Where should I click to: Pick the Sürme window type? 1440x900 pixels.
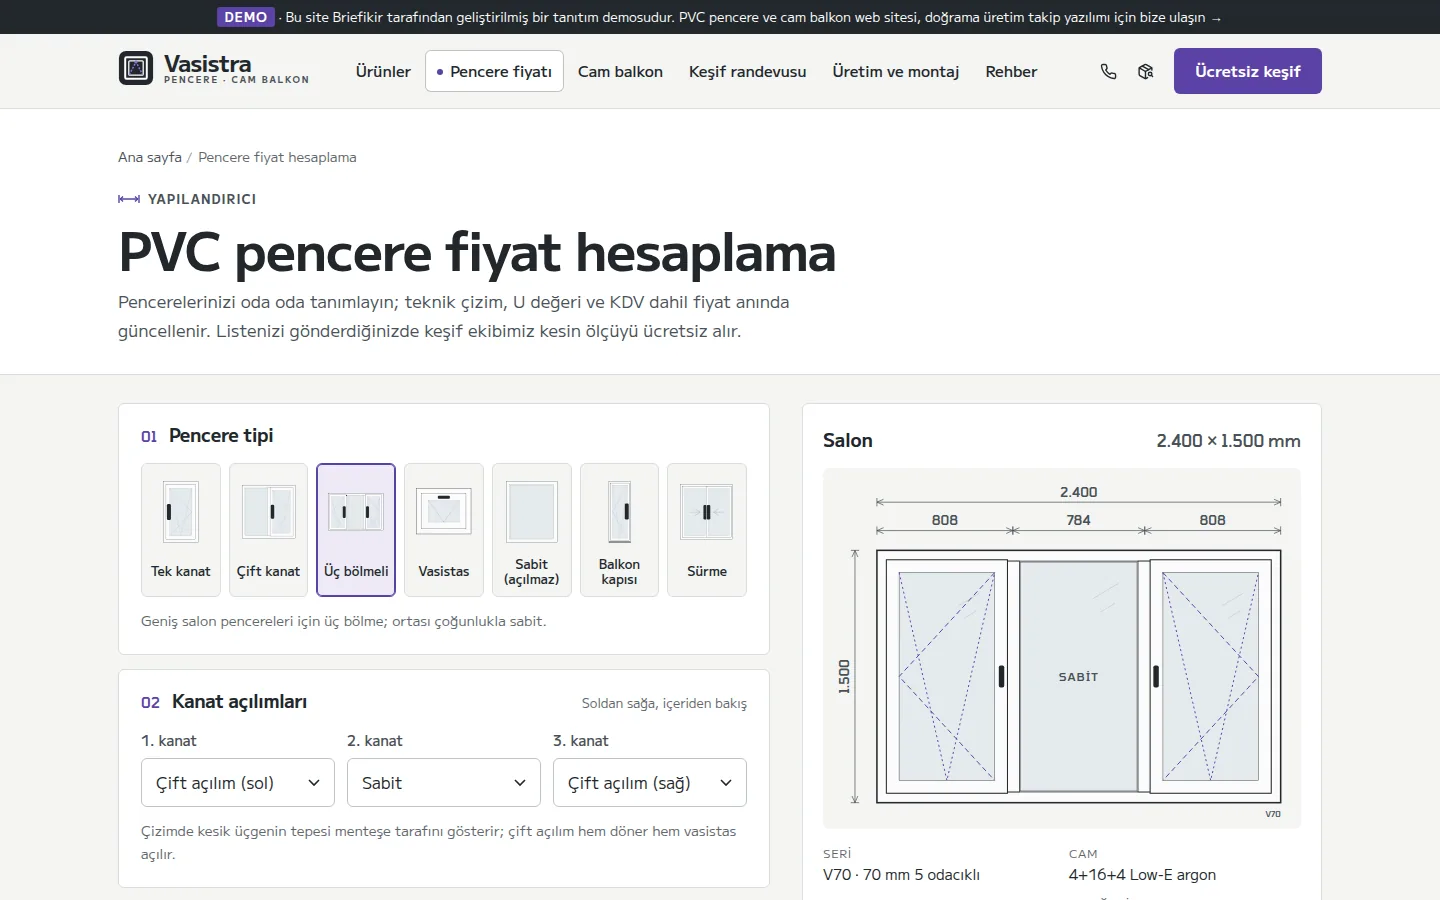pyautogui.click(x=707, y=530)
